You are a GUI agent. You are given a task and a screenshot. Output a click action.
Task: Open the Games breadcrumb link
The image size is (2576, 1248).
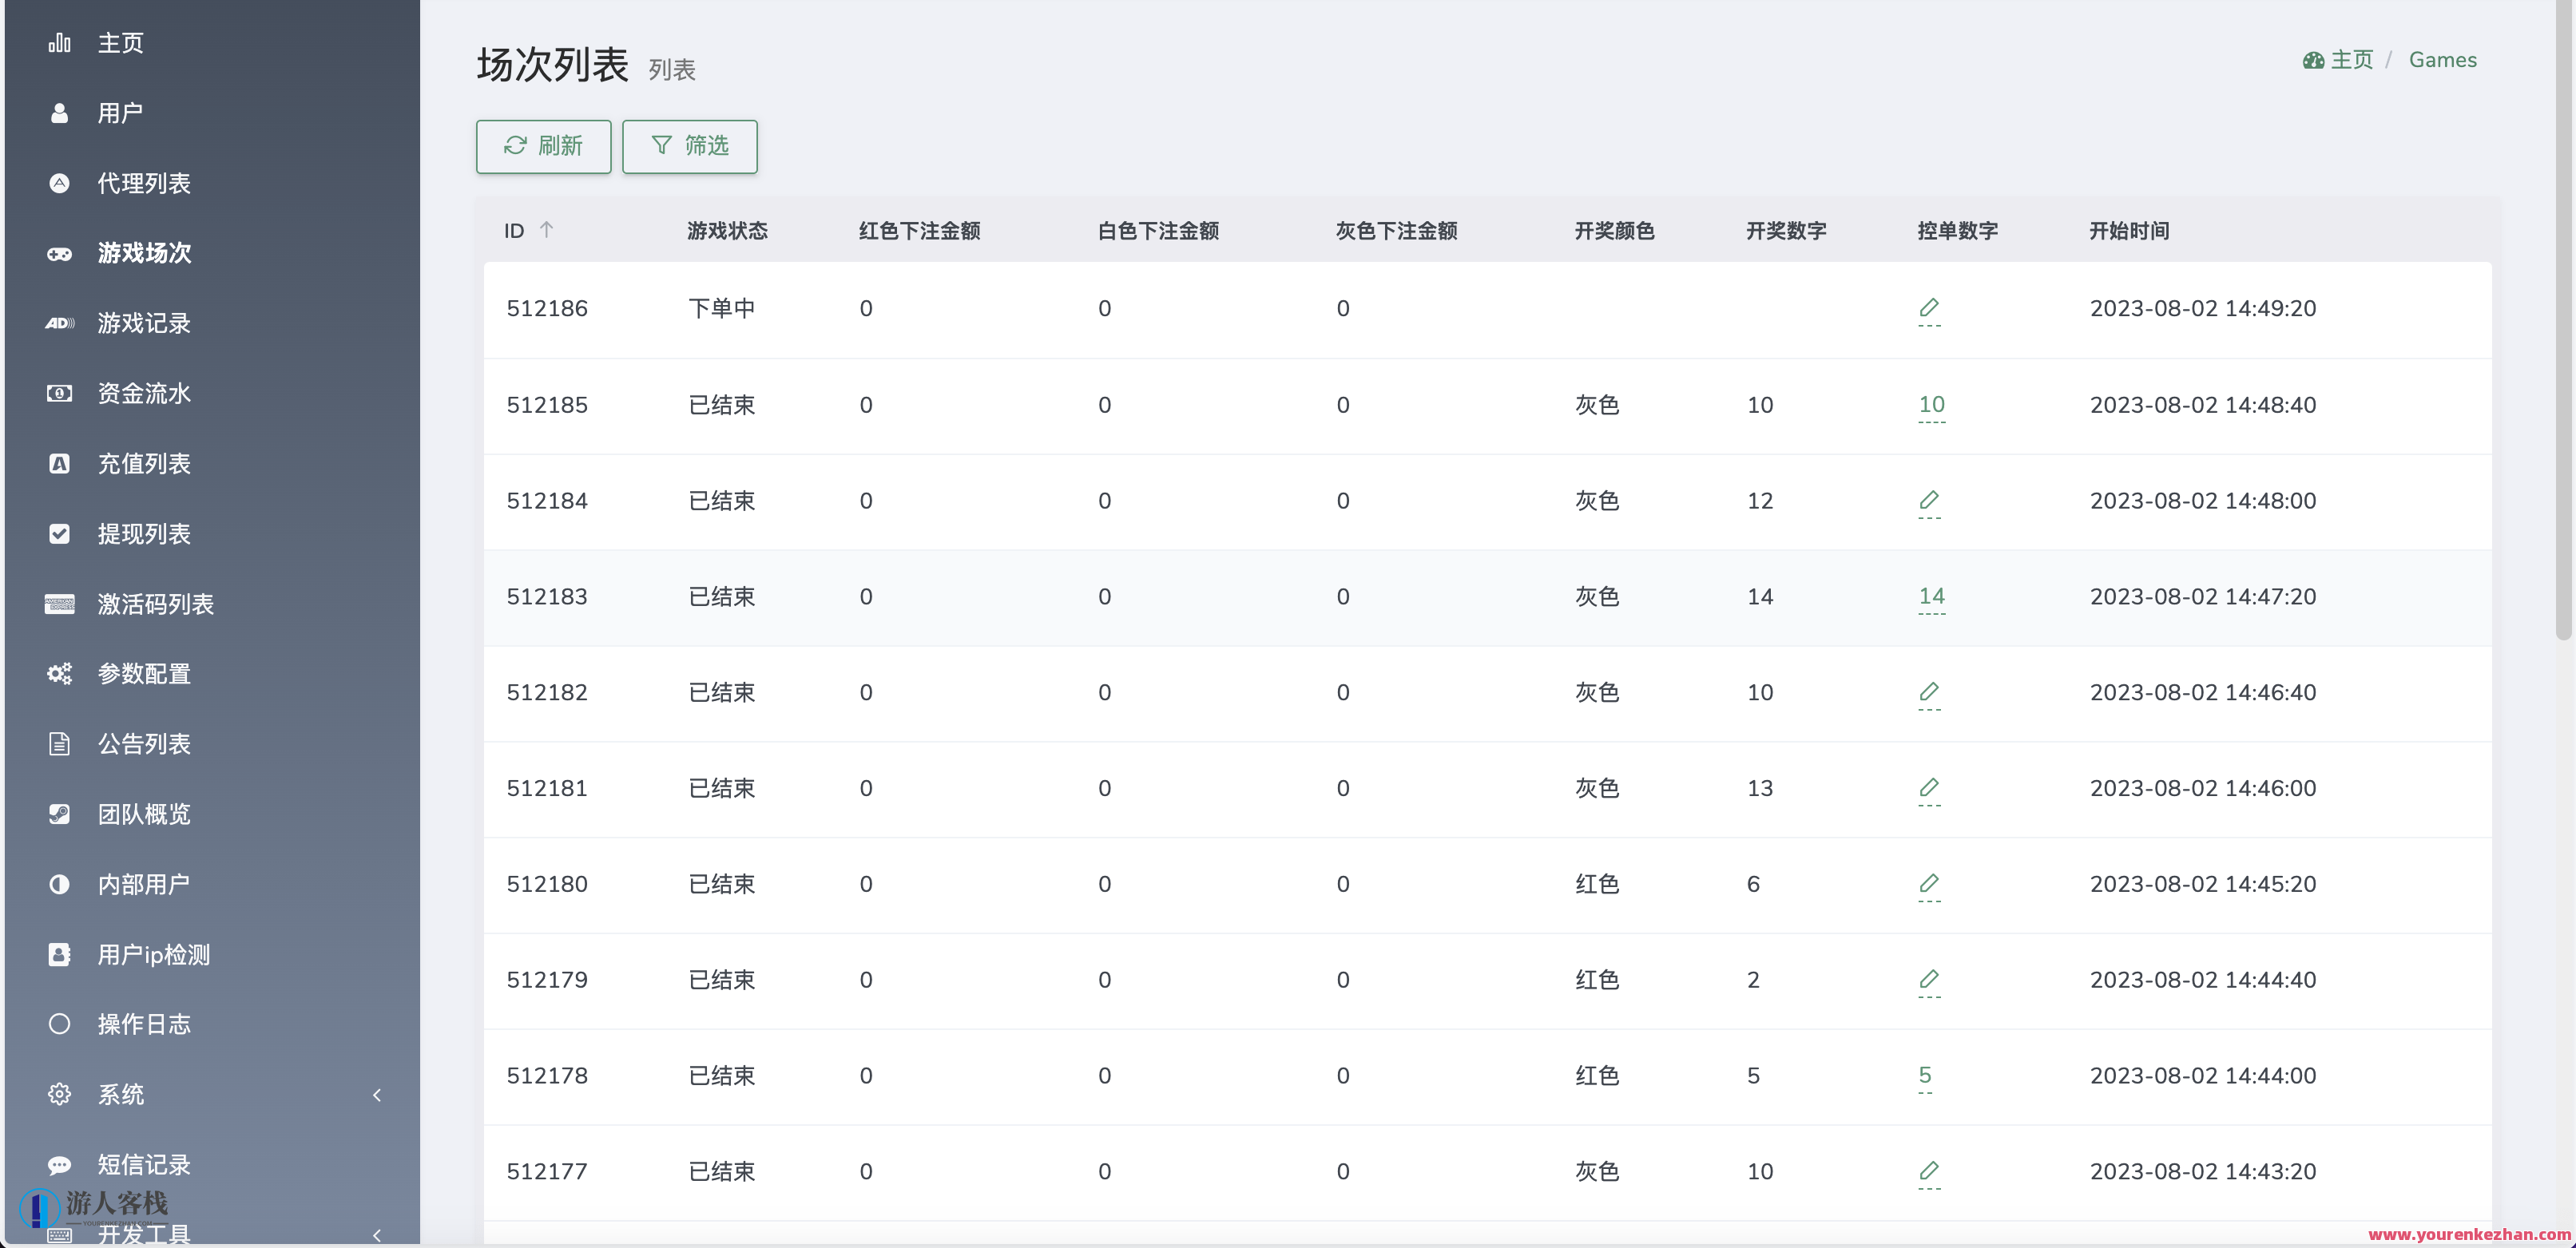(x=2442, y=59)
